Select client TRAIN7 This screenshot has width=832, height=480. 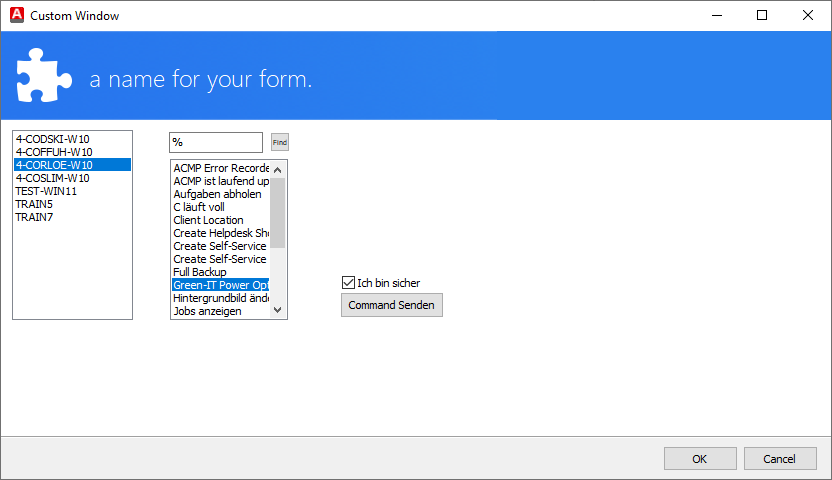(73, 217)
